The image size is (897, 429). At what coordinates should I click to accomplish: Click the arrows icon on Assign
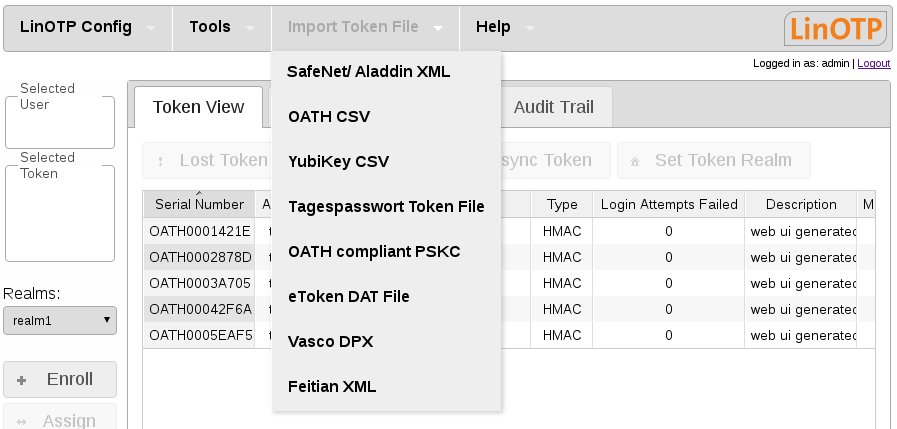(22, 422)
